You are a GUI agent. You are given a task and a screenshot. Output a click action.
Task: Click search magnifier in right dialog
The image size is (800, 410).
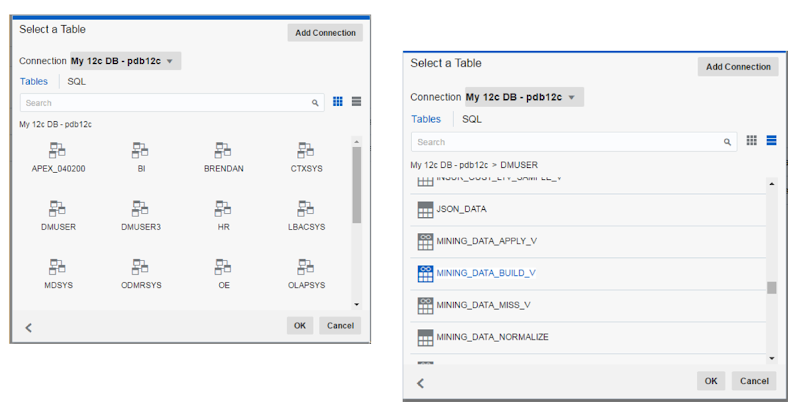[727, 142]
